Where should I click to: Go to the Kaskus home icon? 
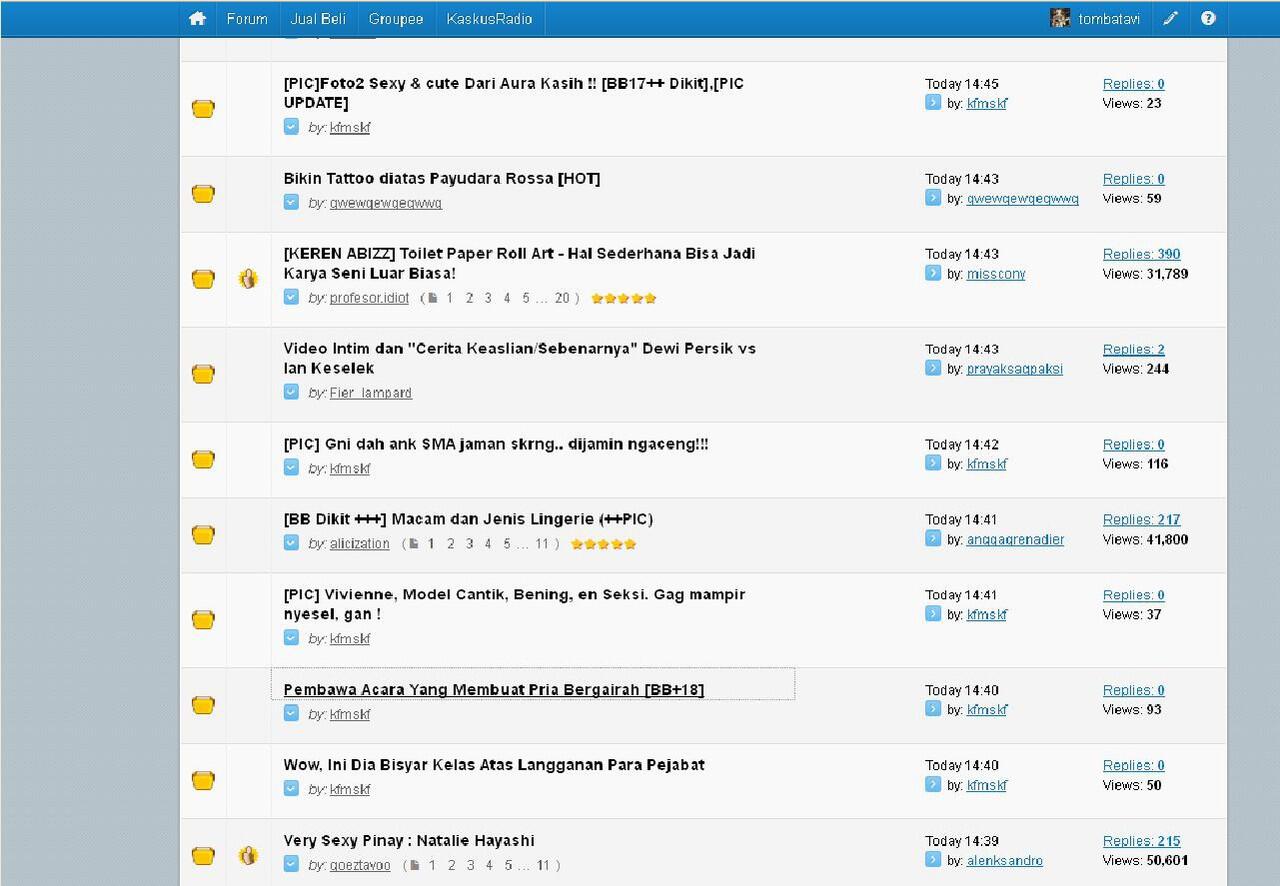point(197,18)
